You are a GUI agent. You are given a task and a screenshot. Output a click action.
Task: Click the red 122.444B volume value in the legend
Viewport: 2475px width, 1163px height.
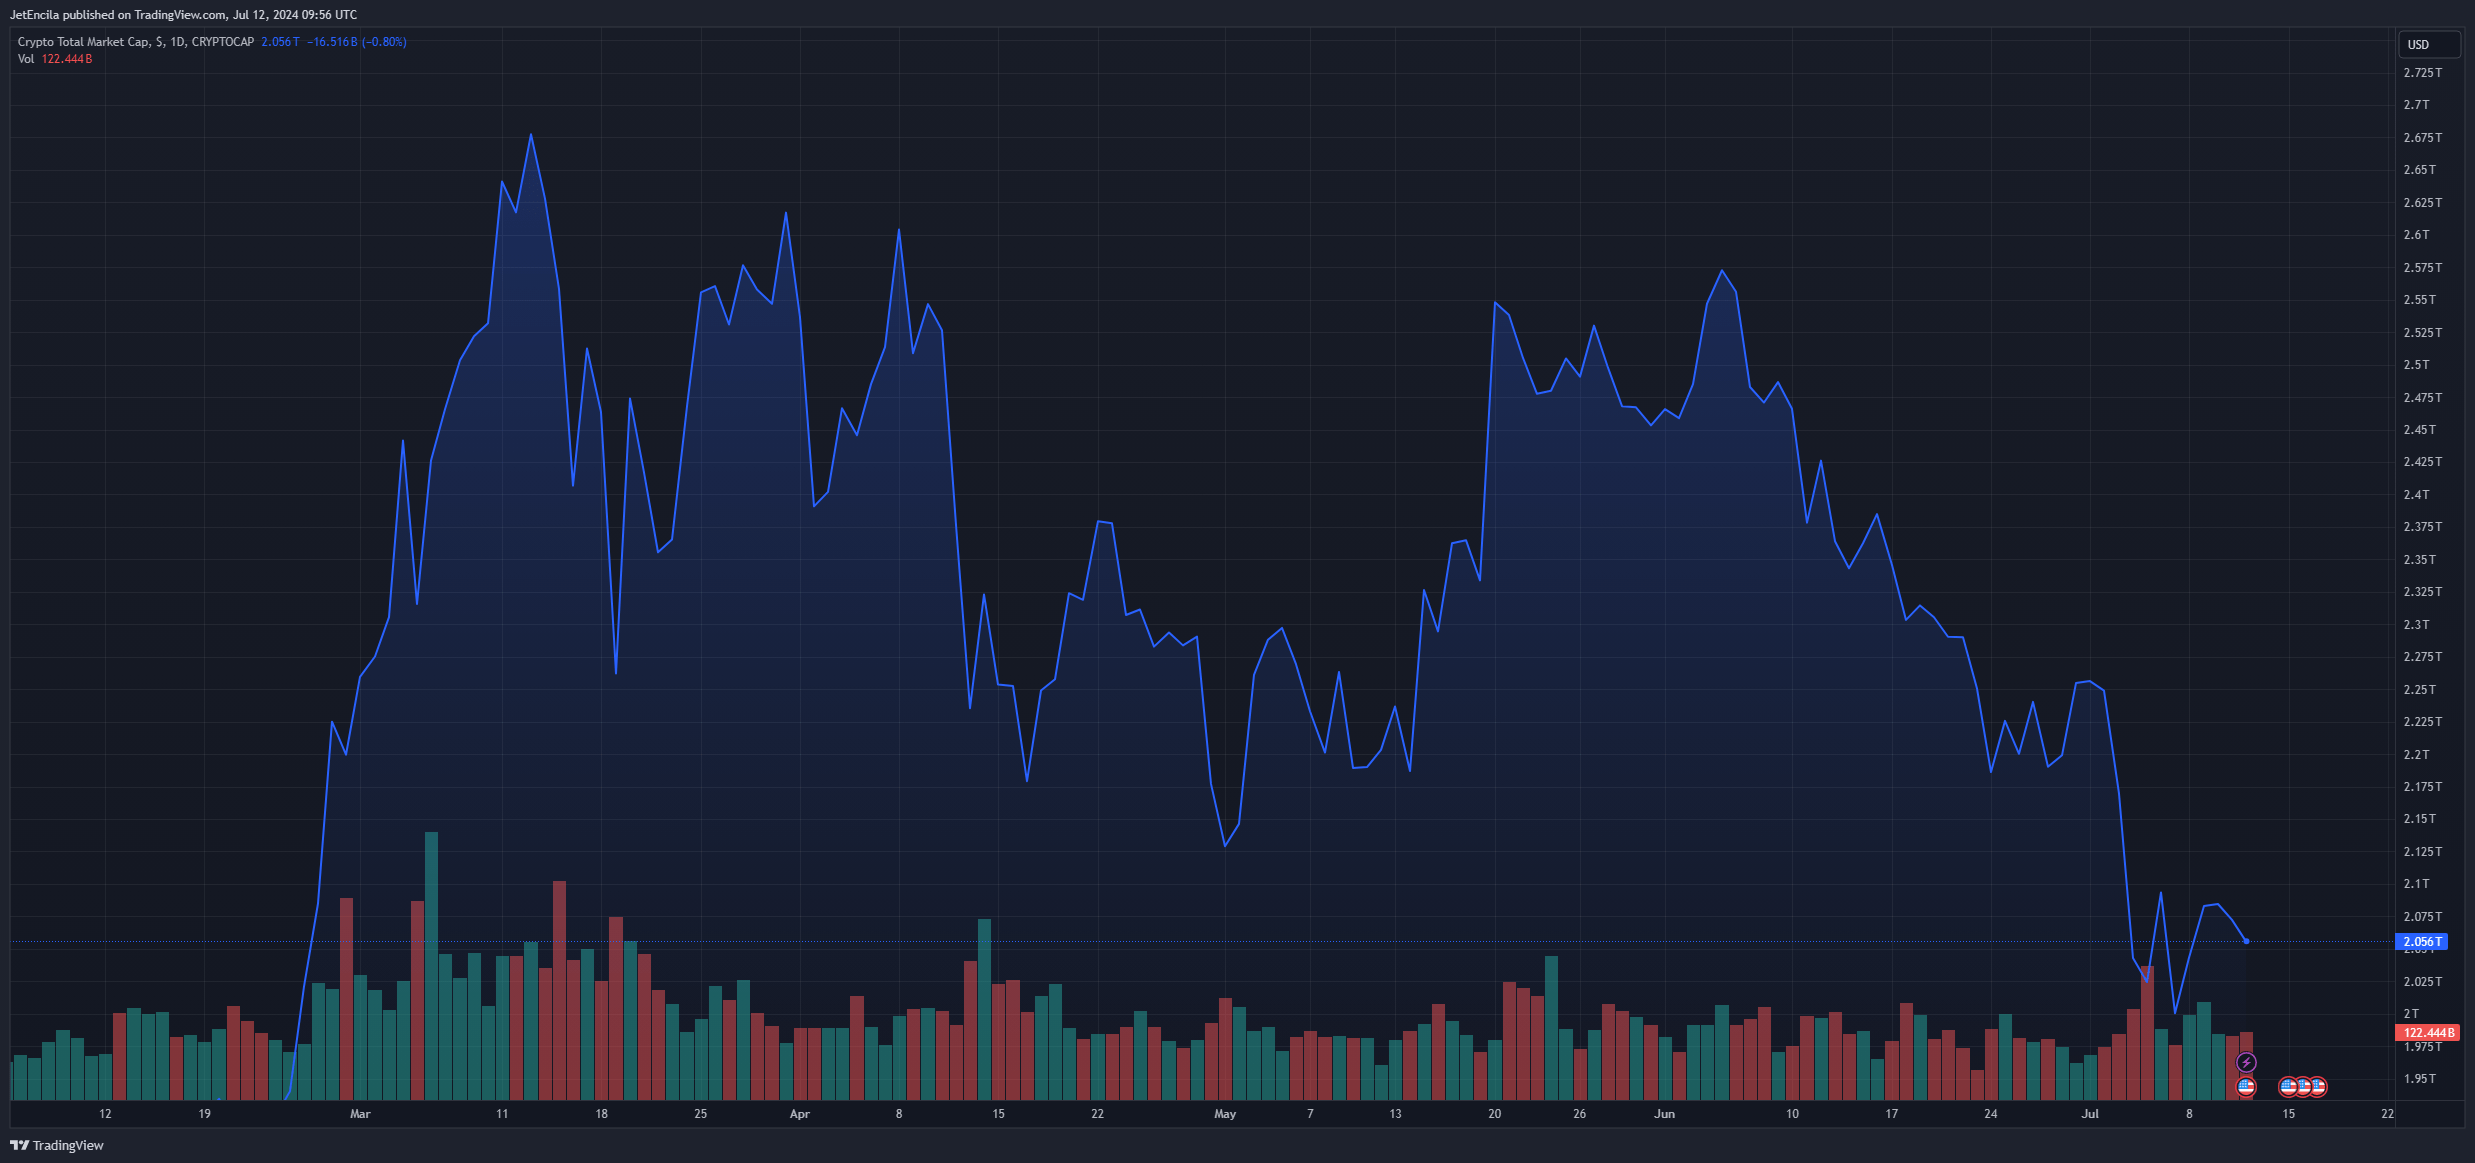tap(67, 59)
